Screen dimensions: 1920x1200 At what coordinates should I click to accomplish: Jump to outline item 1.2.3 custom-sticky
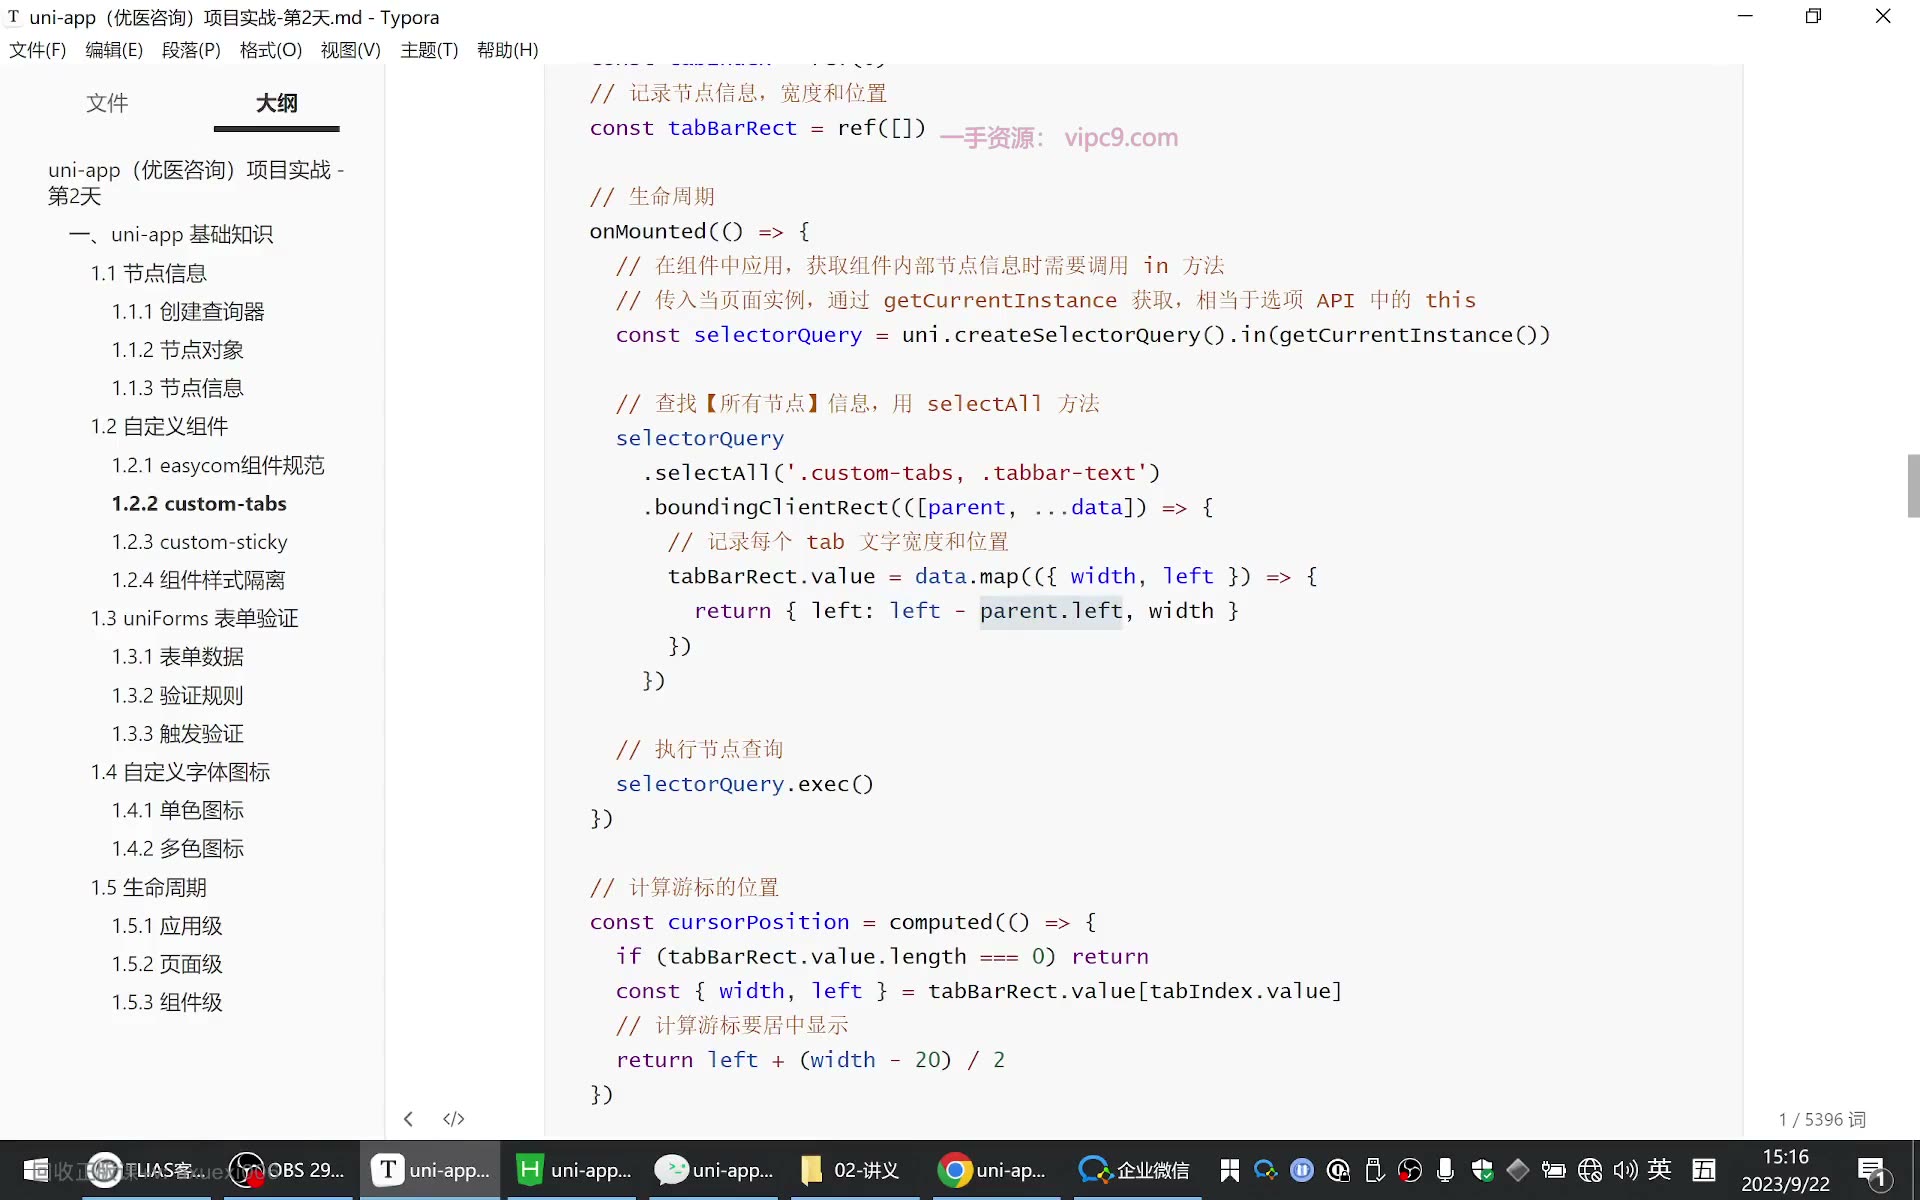click(x=200, y=542)
